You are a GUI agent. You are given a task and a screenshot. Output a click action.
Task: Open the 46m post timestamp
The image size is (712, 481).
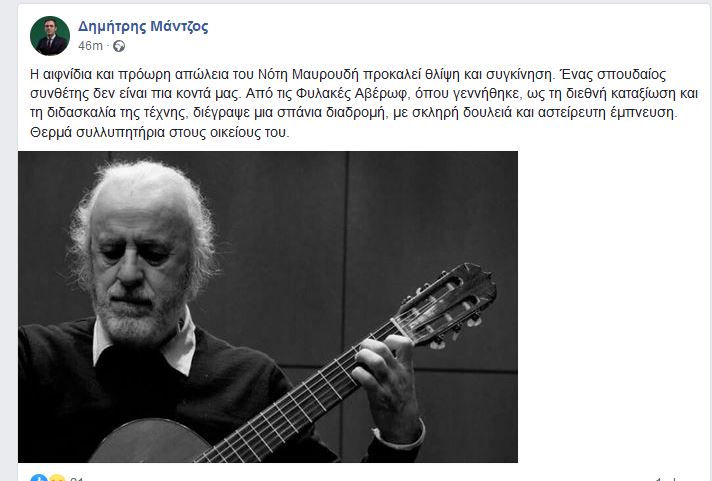tap(90, 46)
